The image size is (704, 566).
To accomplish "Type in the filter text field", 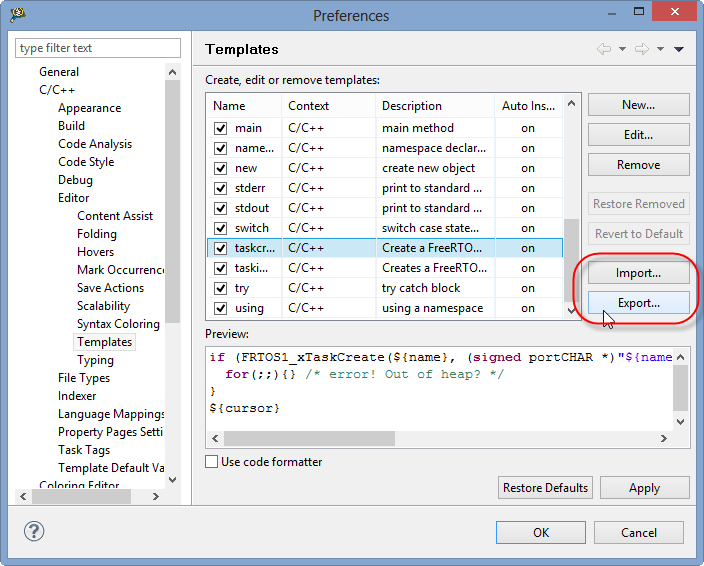I will pyautogui.click(x=98, y=48).
